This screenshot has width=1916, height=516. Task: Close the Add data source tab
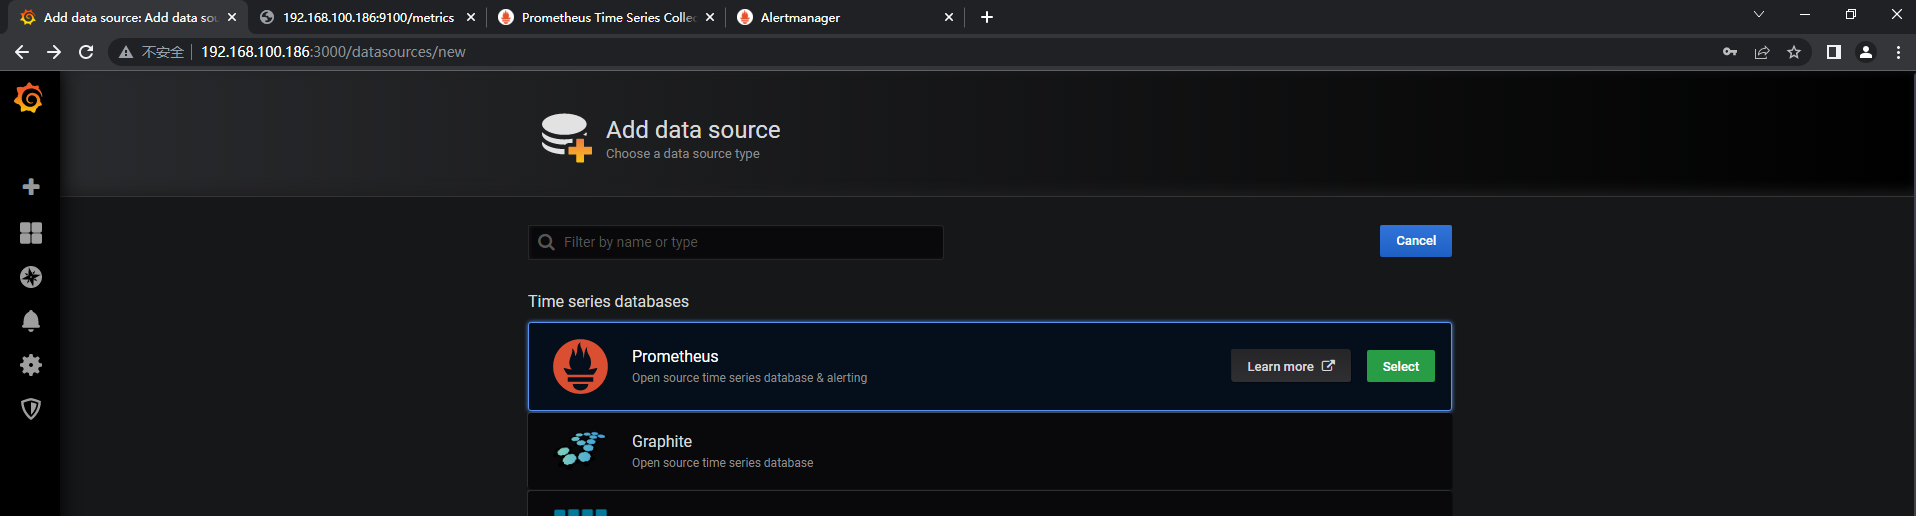[x=232, y=17]
